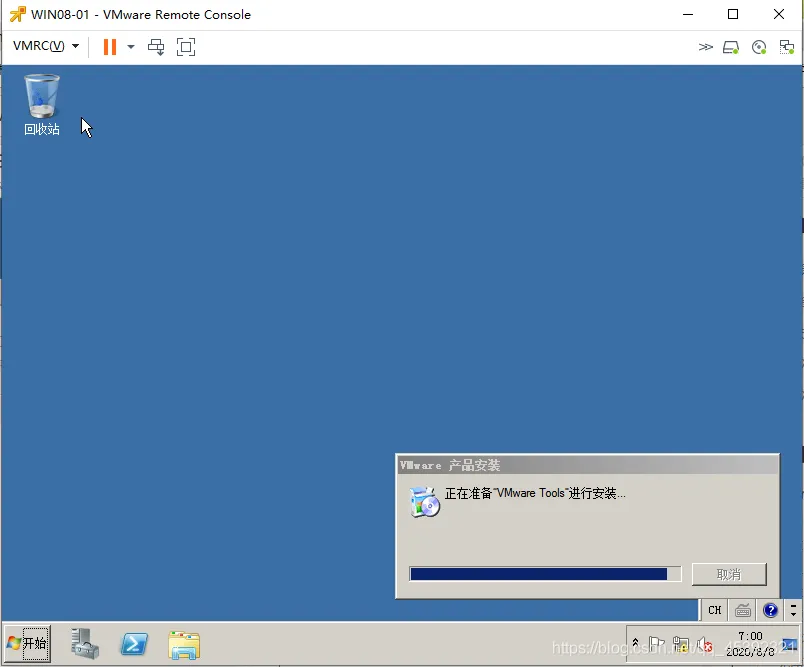Show hidden system tray icons

tap(635, 643)
